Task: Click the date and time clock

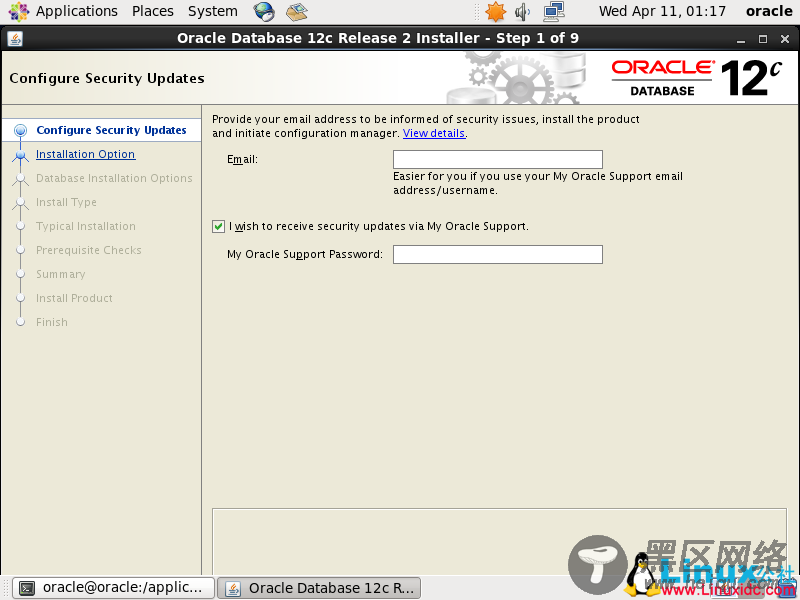Action: [x=662, y=11]
